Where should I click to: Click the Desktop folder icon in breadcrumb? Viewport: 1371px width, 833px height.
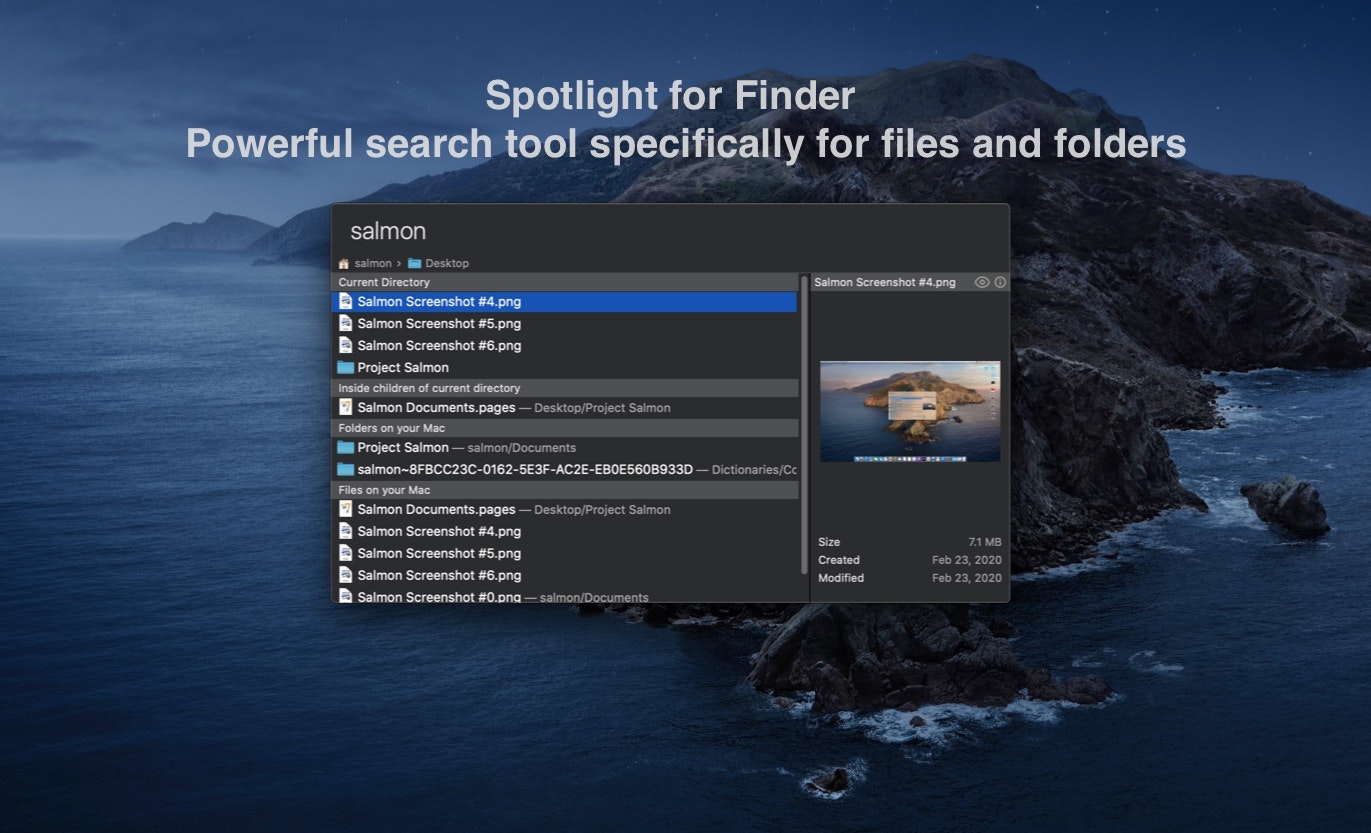click(414, 264)
